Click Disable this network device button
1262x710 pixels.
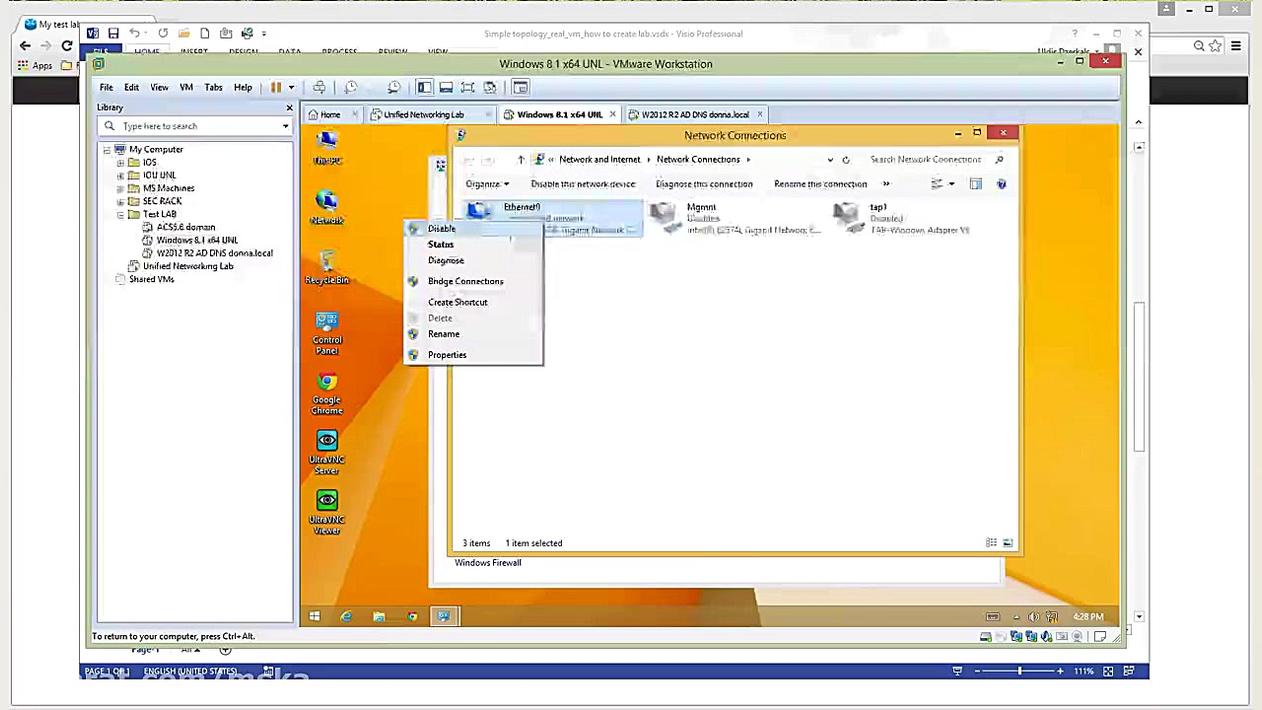583,184
